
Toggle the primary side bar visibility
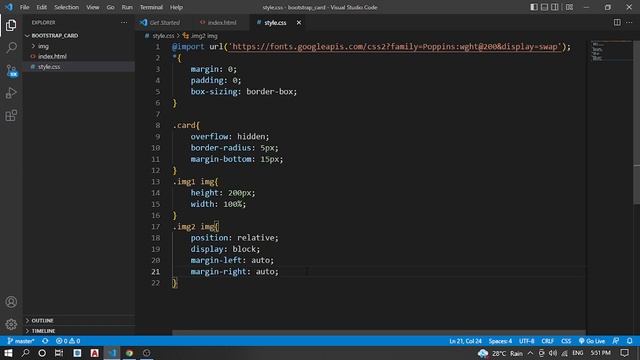click(x=534, y=7)
